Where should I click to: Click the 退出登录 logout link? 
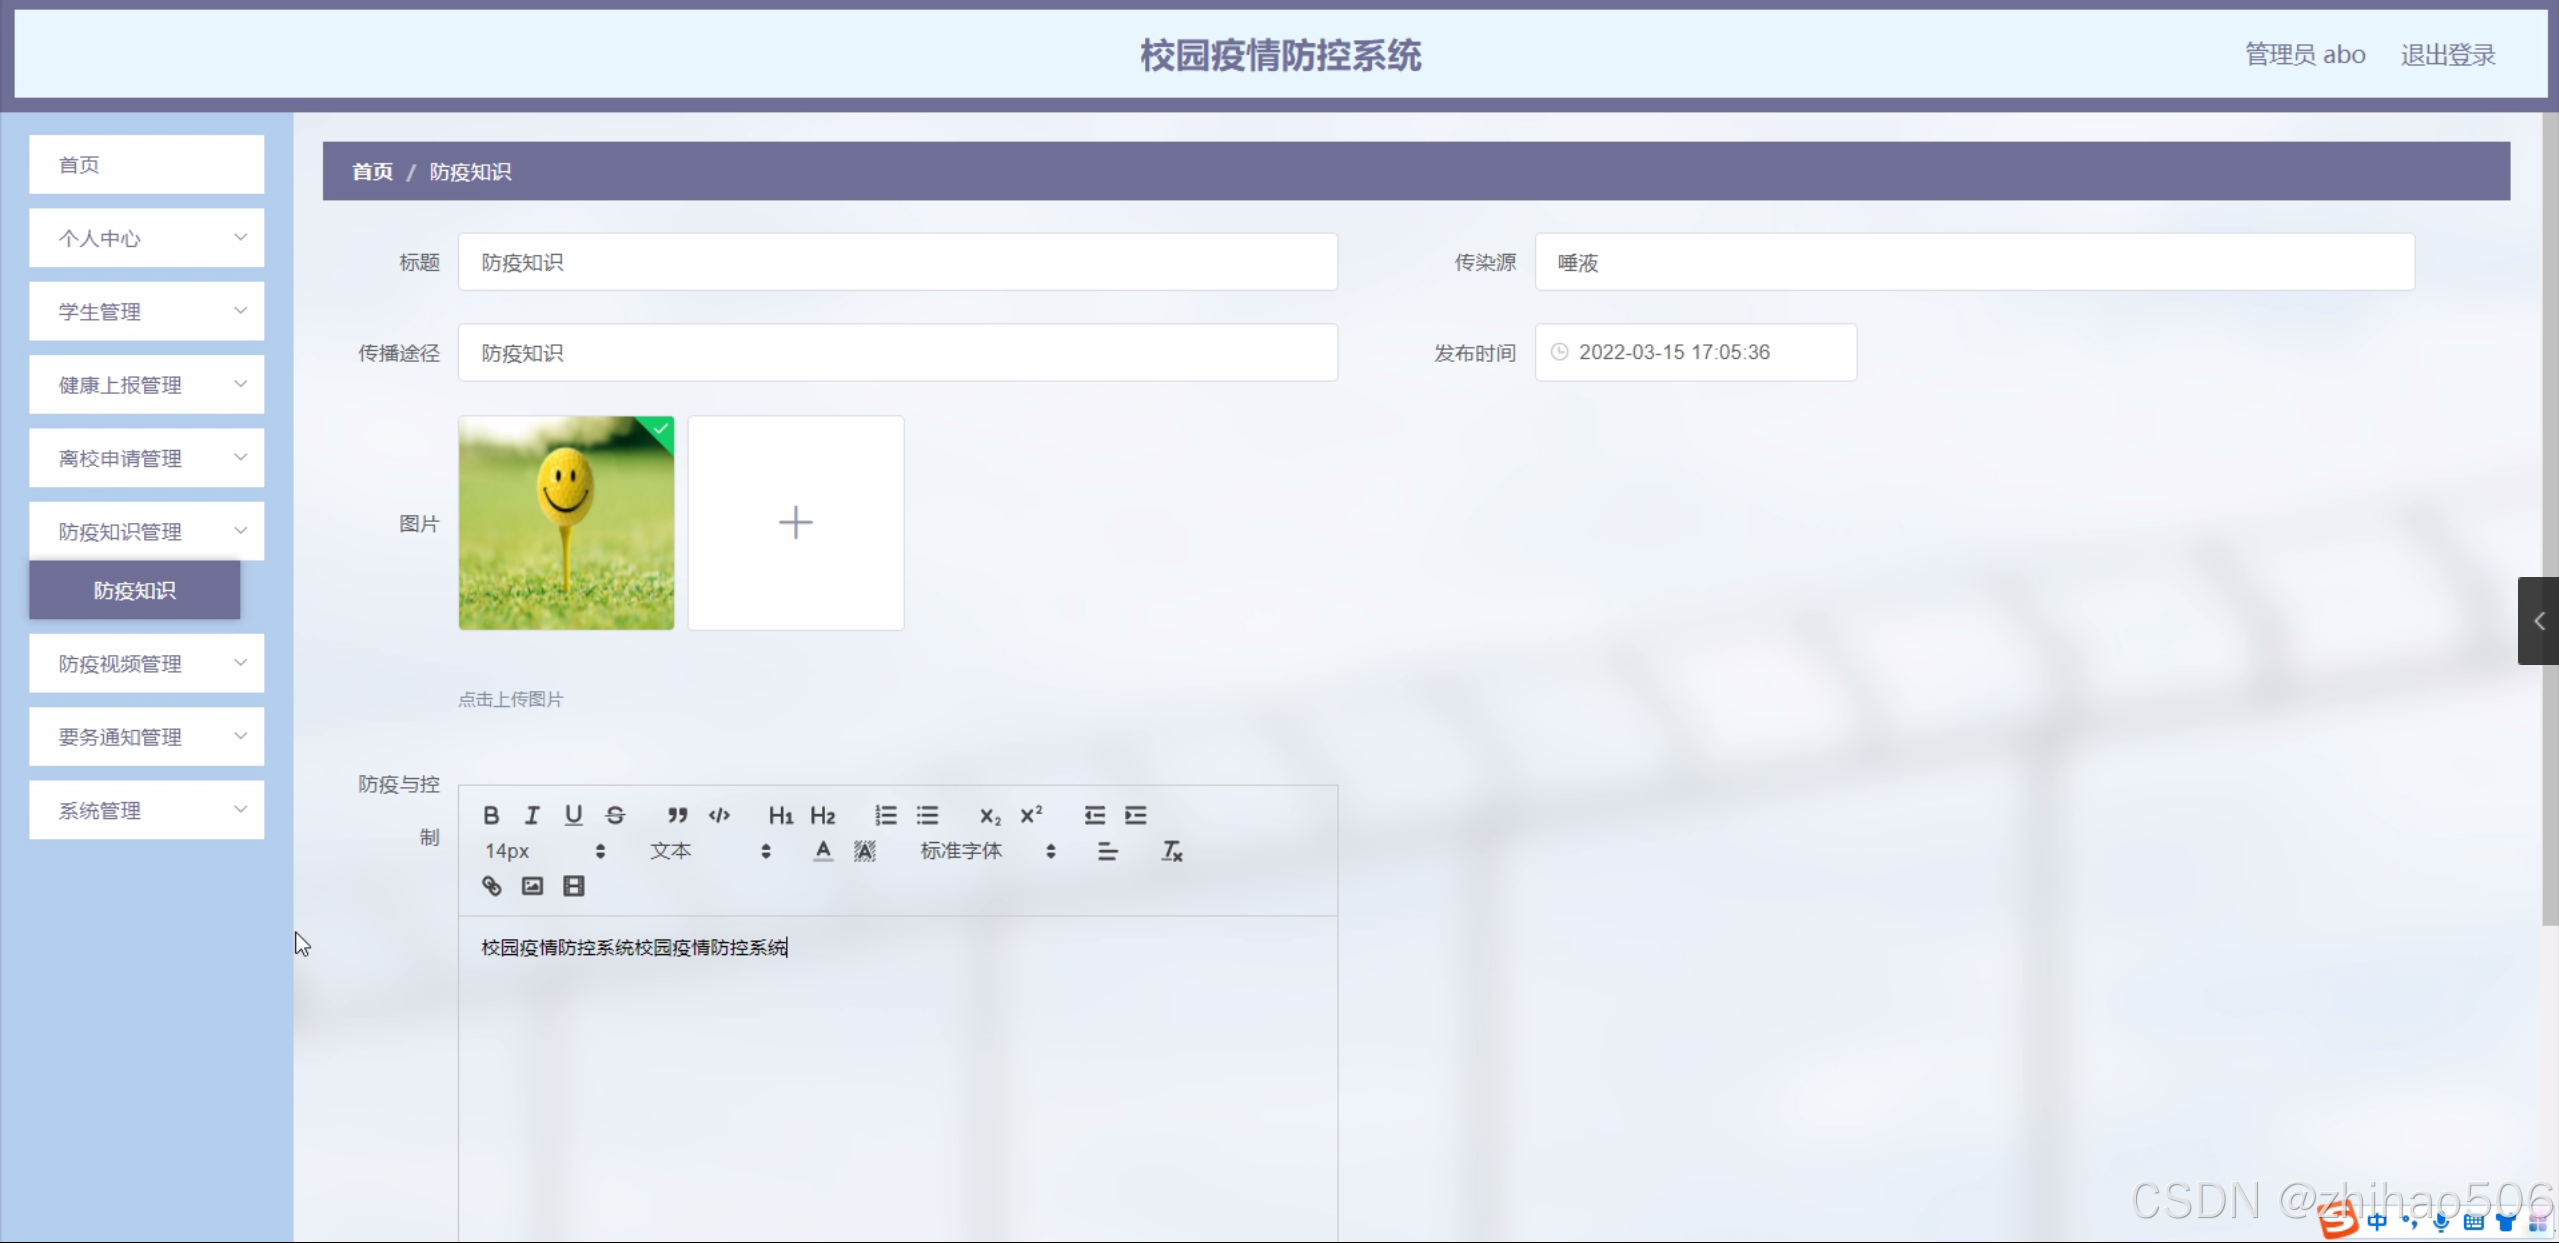click(x=2447, y=55)
